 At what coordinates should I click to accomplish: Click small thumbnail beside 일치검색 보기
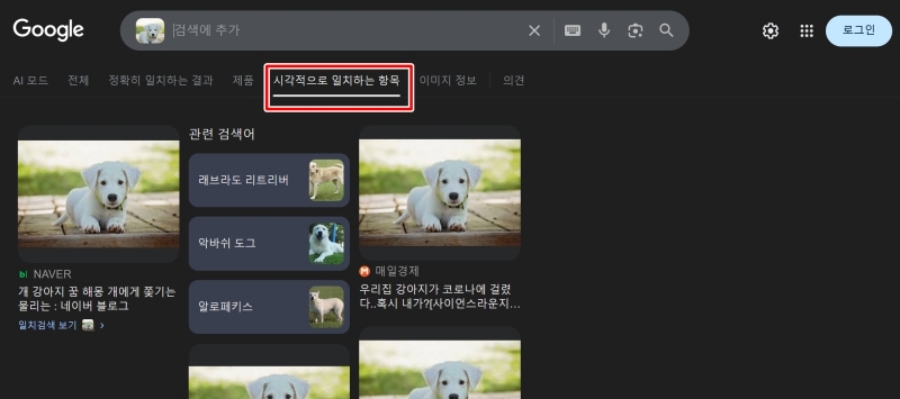point(88,326)
